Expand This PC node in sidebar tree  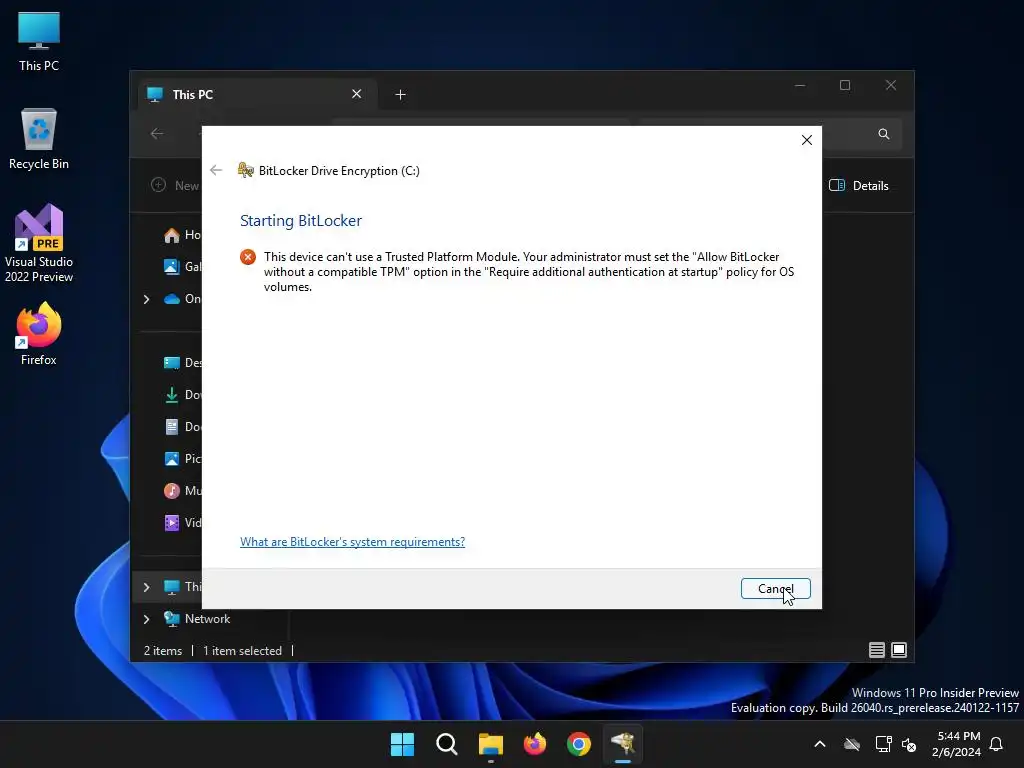click(x=146, y=587)
